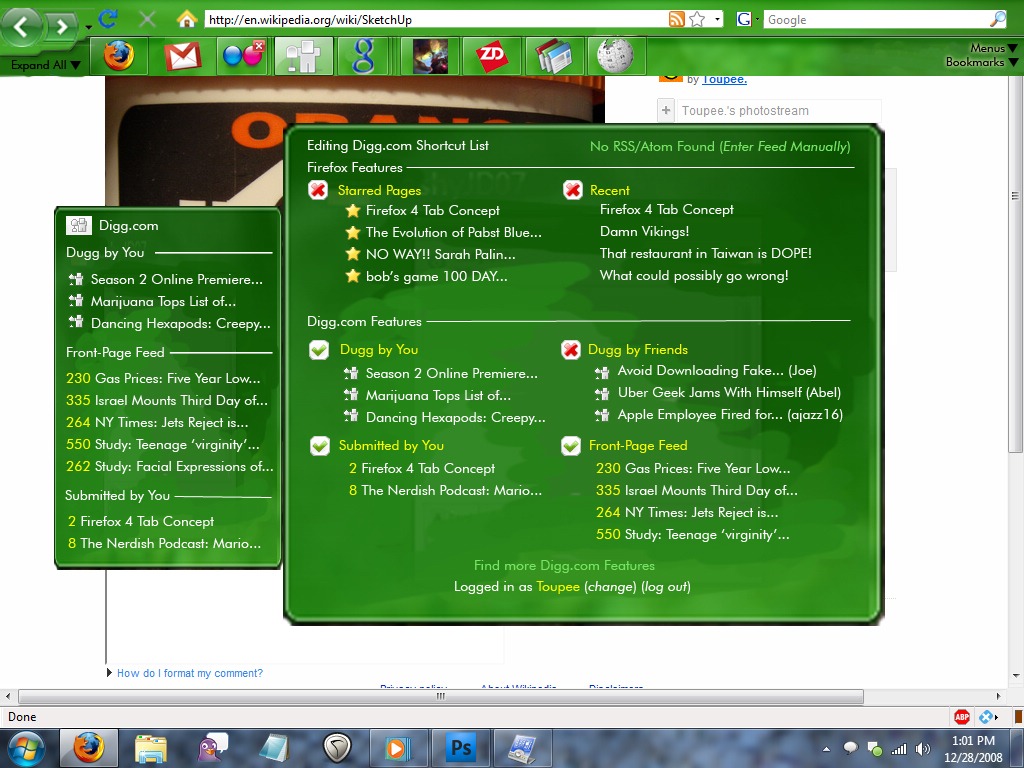Viewport: 1024px width, 768px height.
Task: Open the Windows Start orb
Action: pyautogui.click(x=25, y=748)
